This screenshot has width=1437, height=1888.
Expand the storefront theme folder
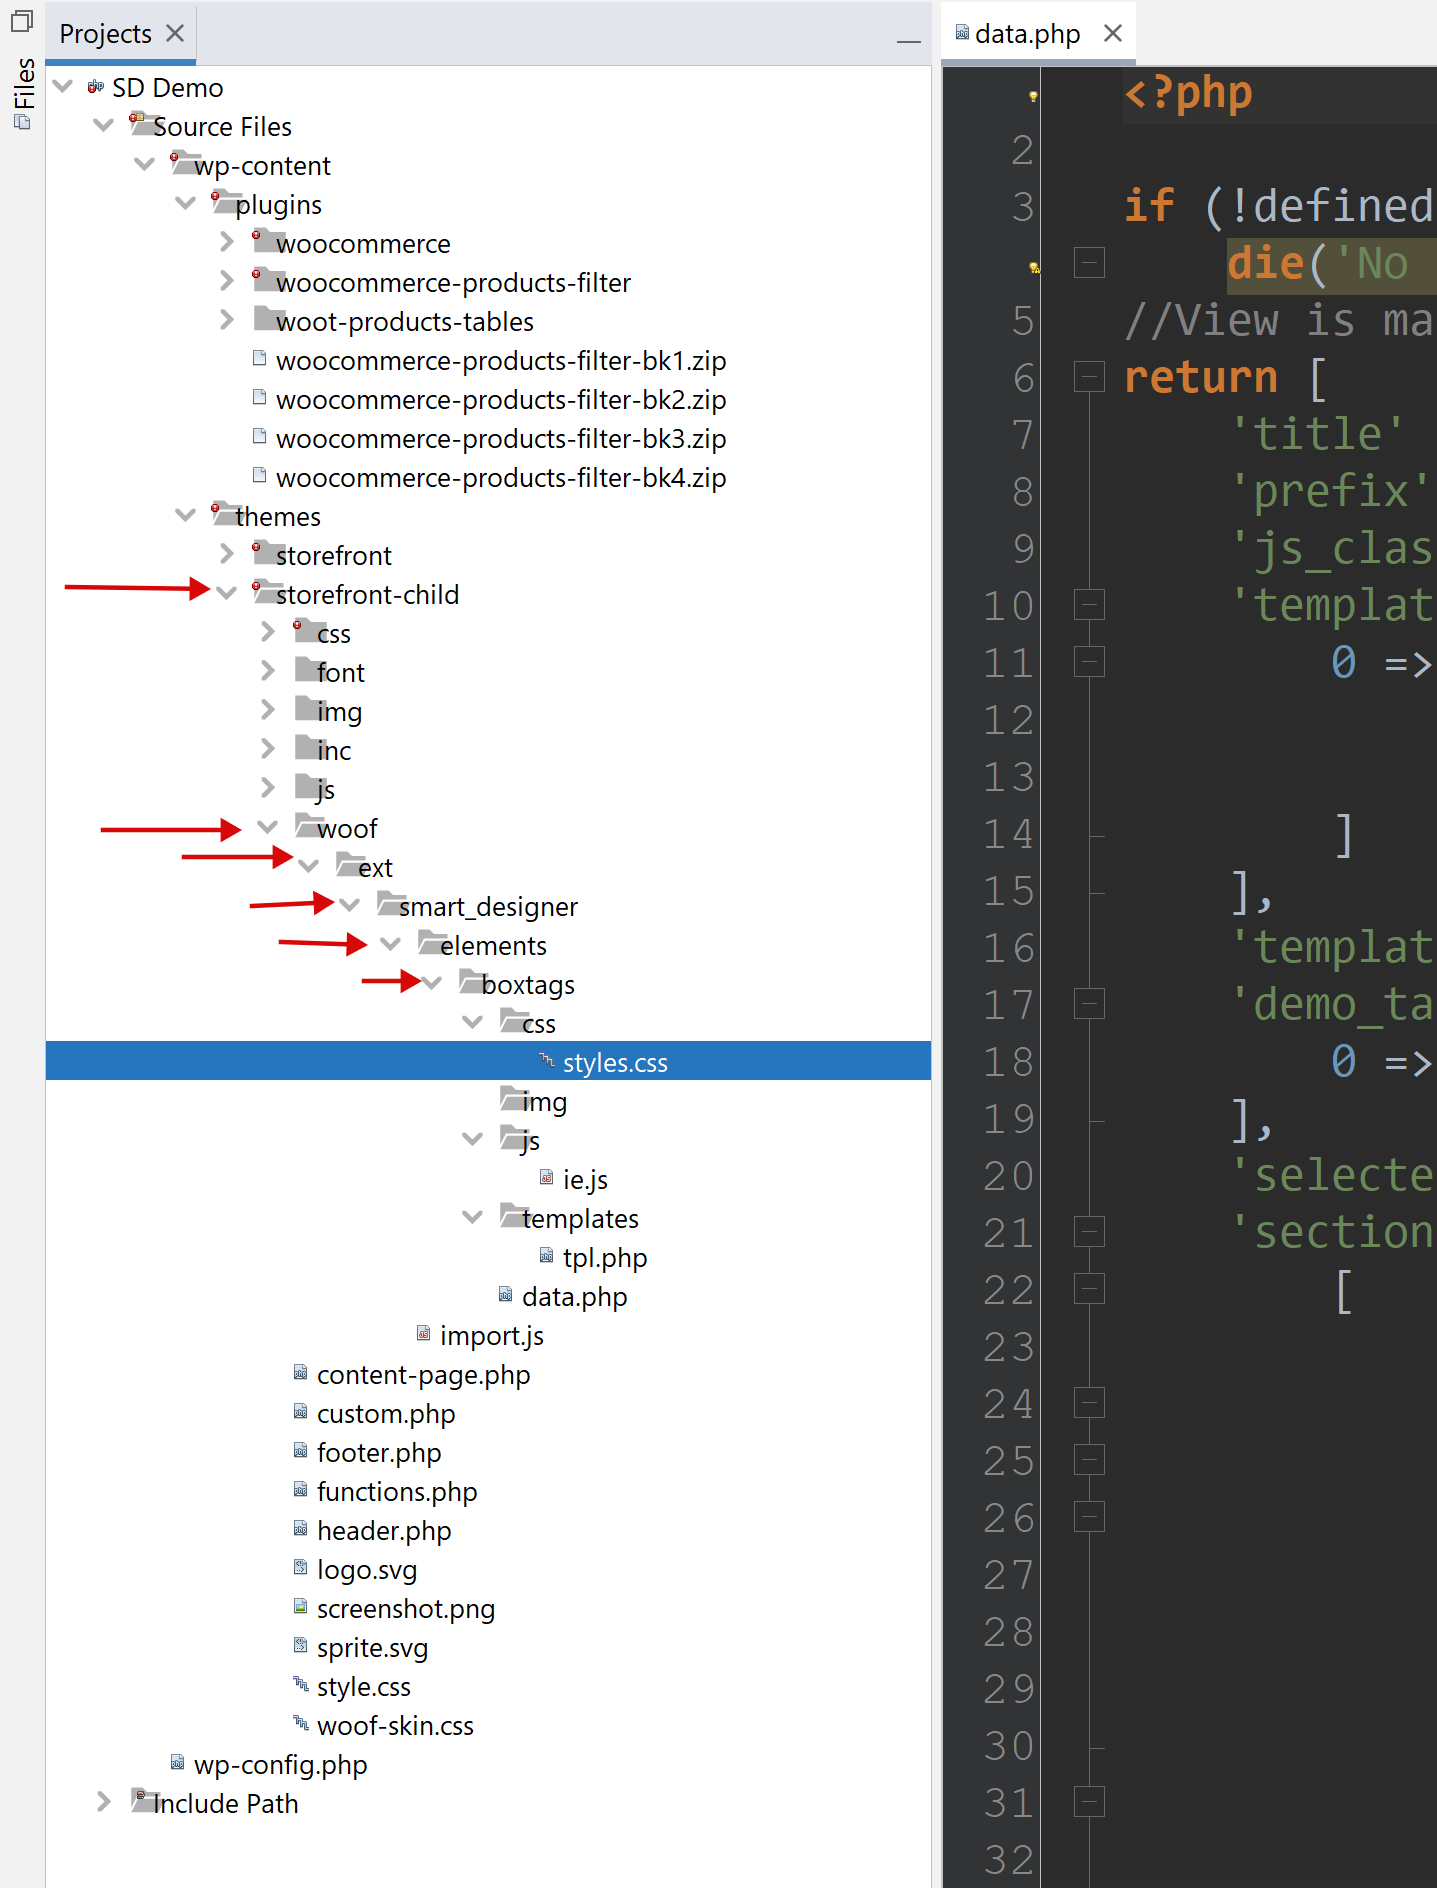coord(227,554)
